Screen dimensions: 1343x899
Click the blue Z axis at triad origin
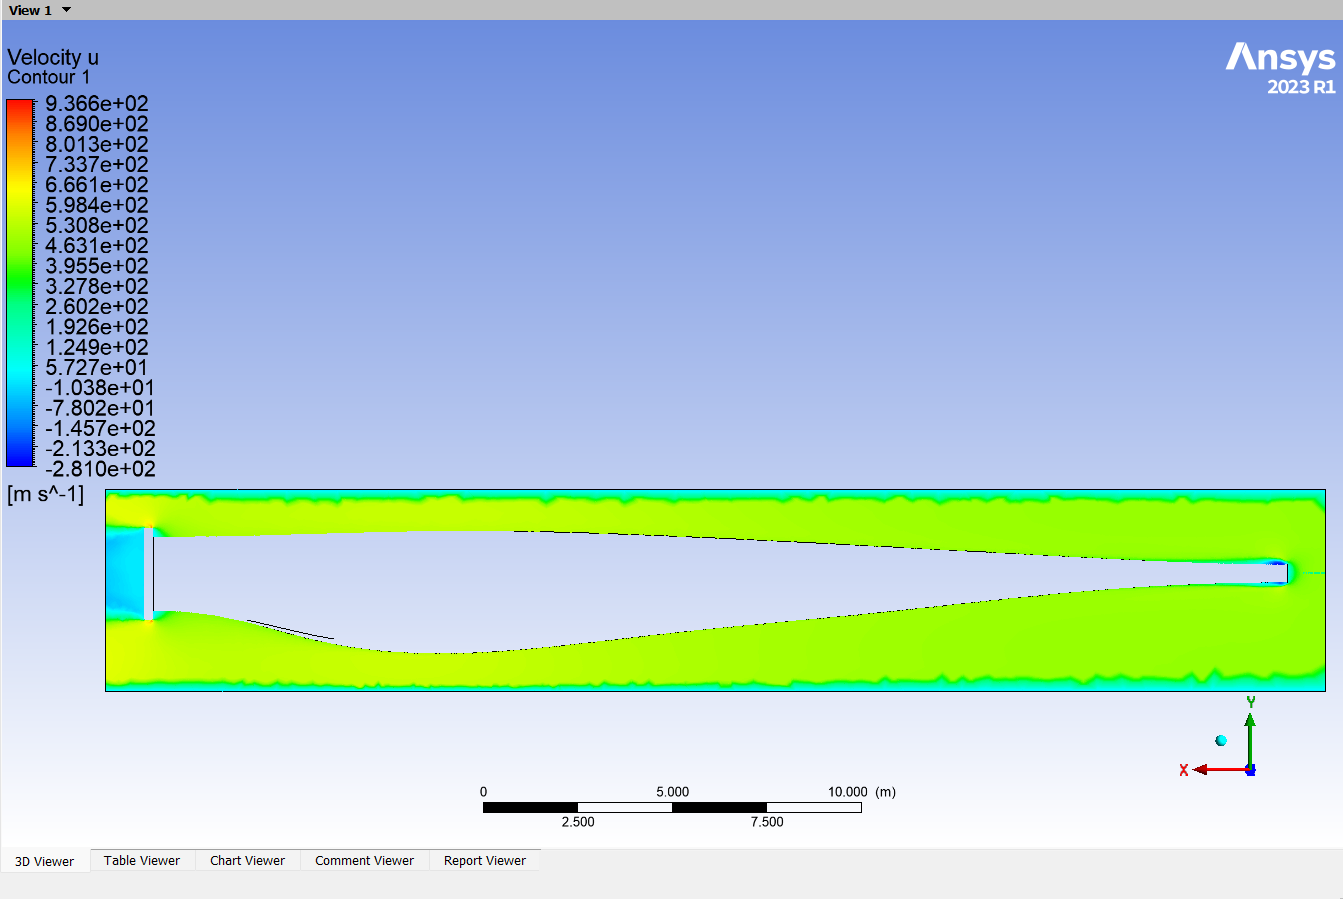click(1250, 770)
